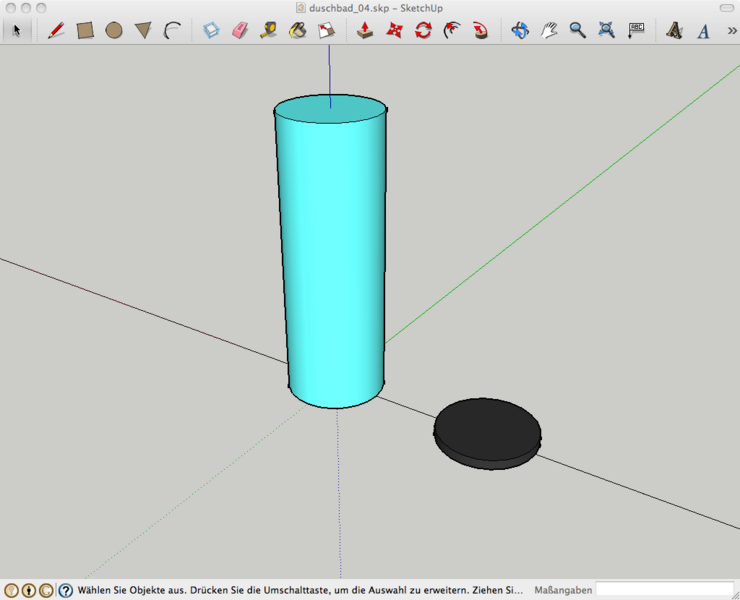Image resolution: width=740 pixels, height=600 pixels.
Task: Pick the Paint Bucket tool
Action: [x=297, y=30]
